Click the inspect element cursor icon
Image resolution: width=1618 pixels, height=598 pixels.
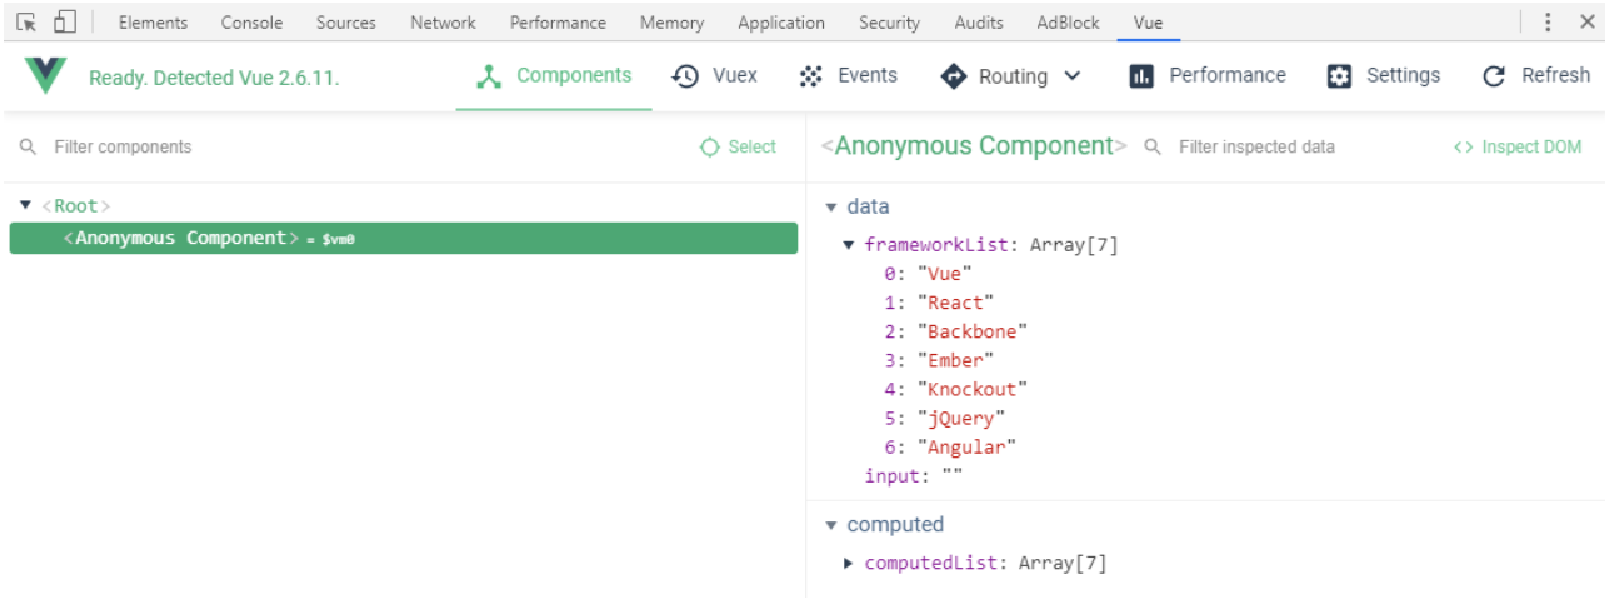pyautogui.click(x=26, y=22)
